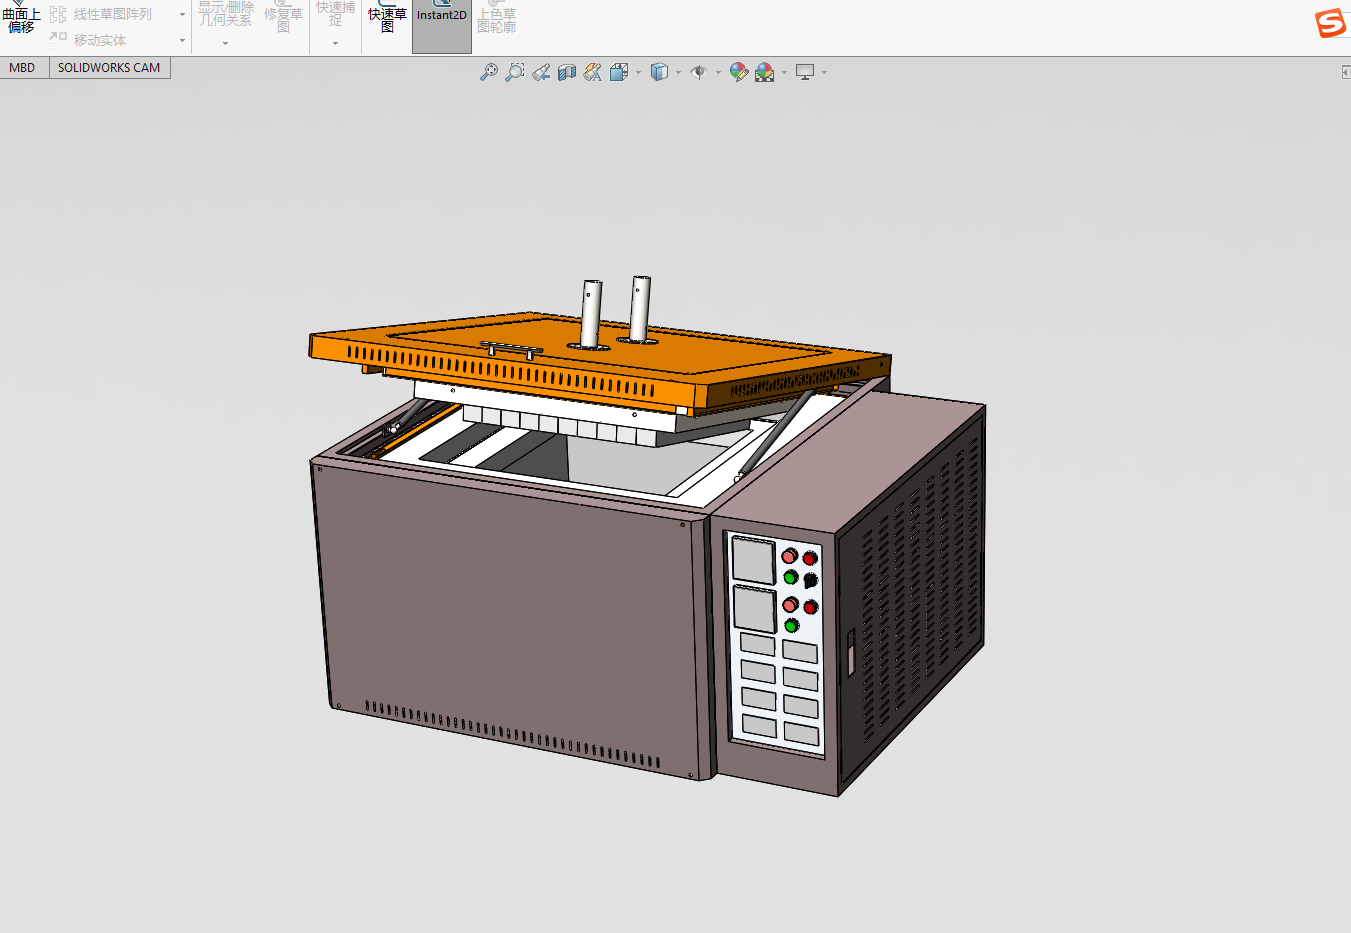Click the View Settings monitor icon

coord(805,72)
